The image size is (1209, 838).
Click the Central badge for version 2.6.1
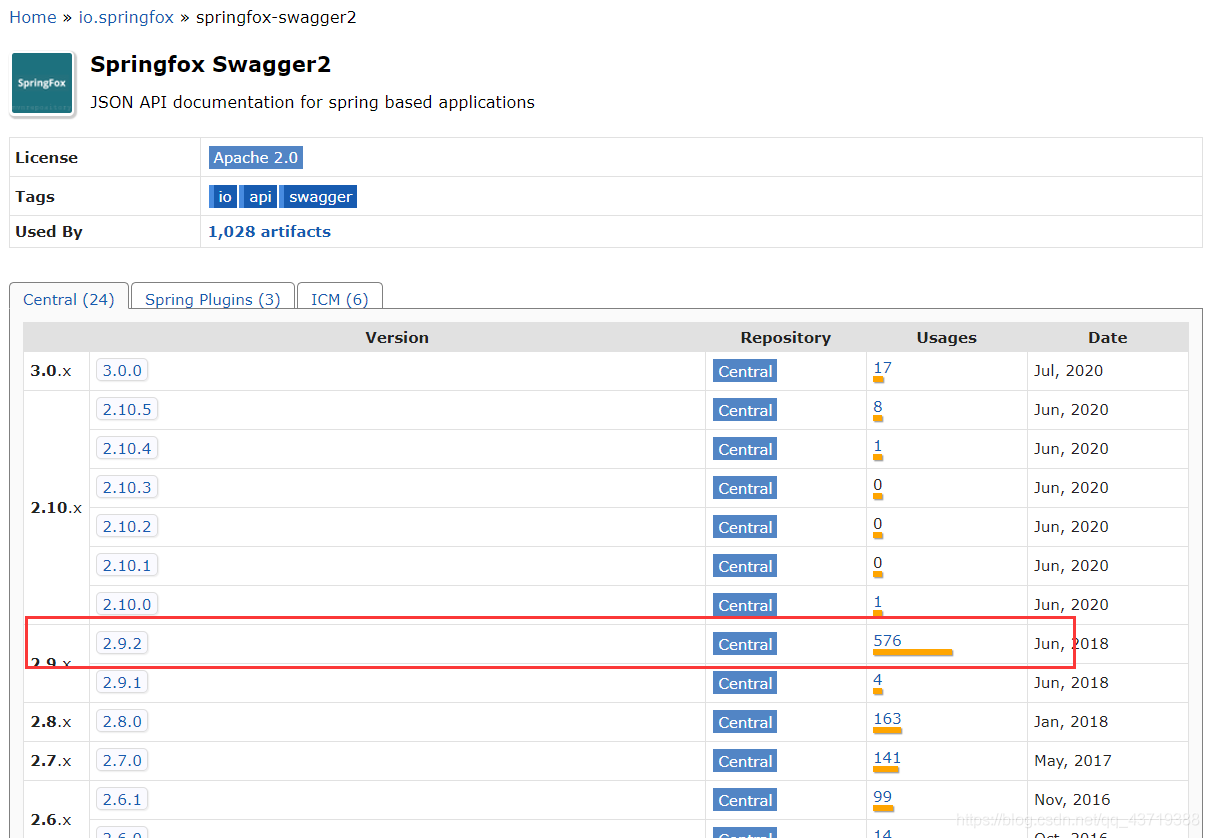(x=744, y=799)
